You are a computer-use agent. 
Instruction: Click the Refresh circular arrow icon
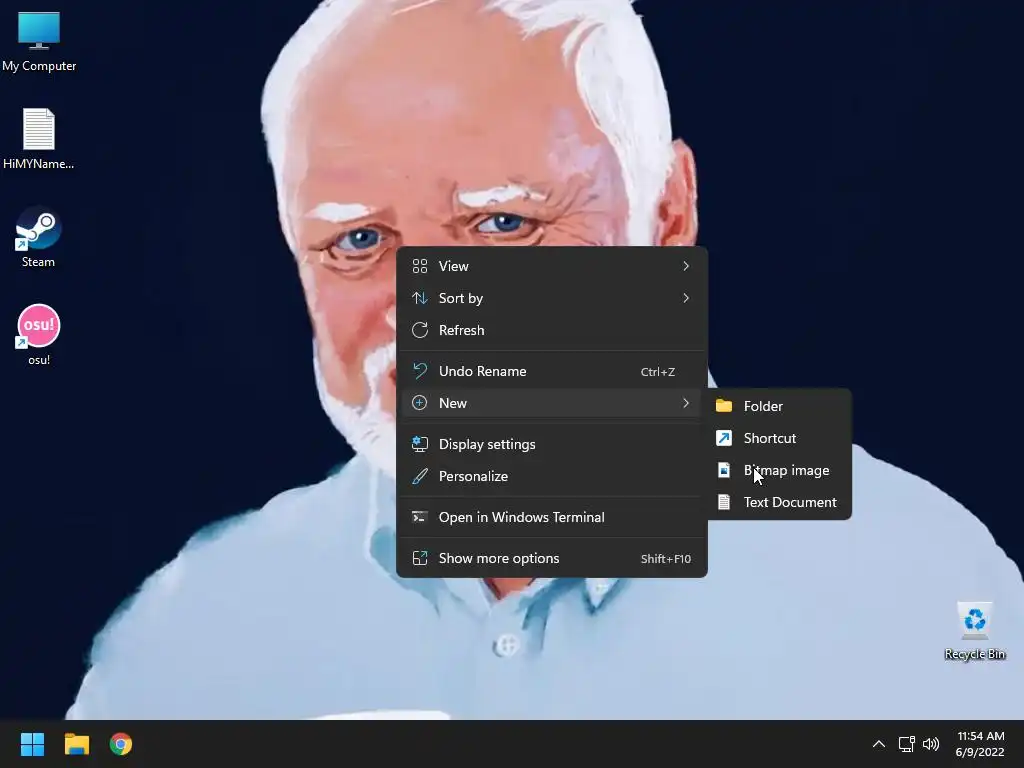[420, 330]
